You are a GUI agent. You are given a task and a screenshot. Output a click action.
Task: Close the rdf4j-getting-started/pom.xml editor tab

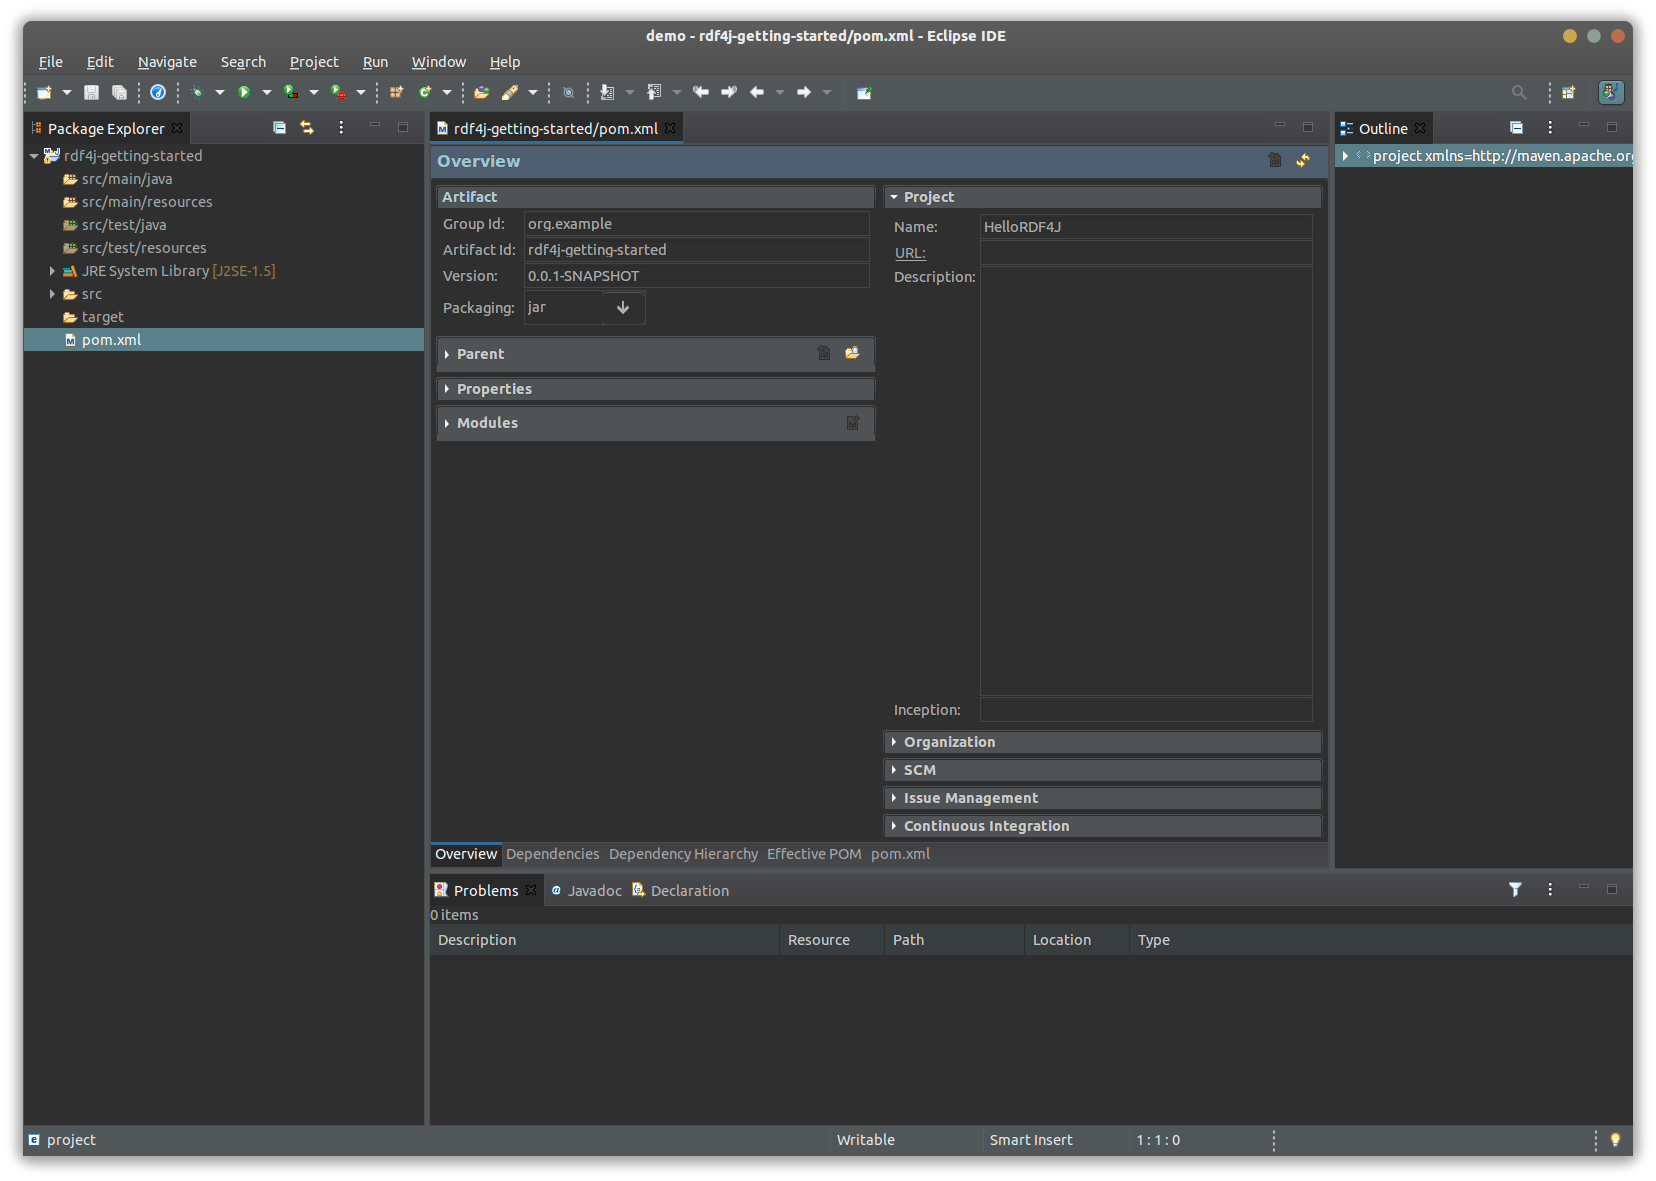[x=670, y=128]
